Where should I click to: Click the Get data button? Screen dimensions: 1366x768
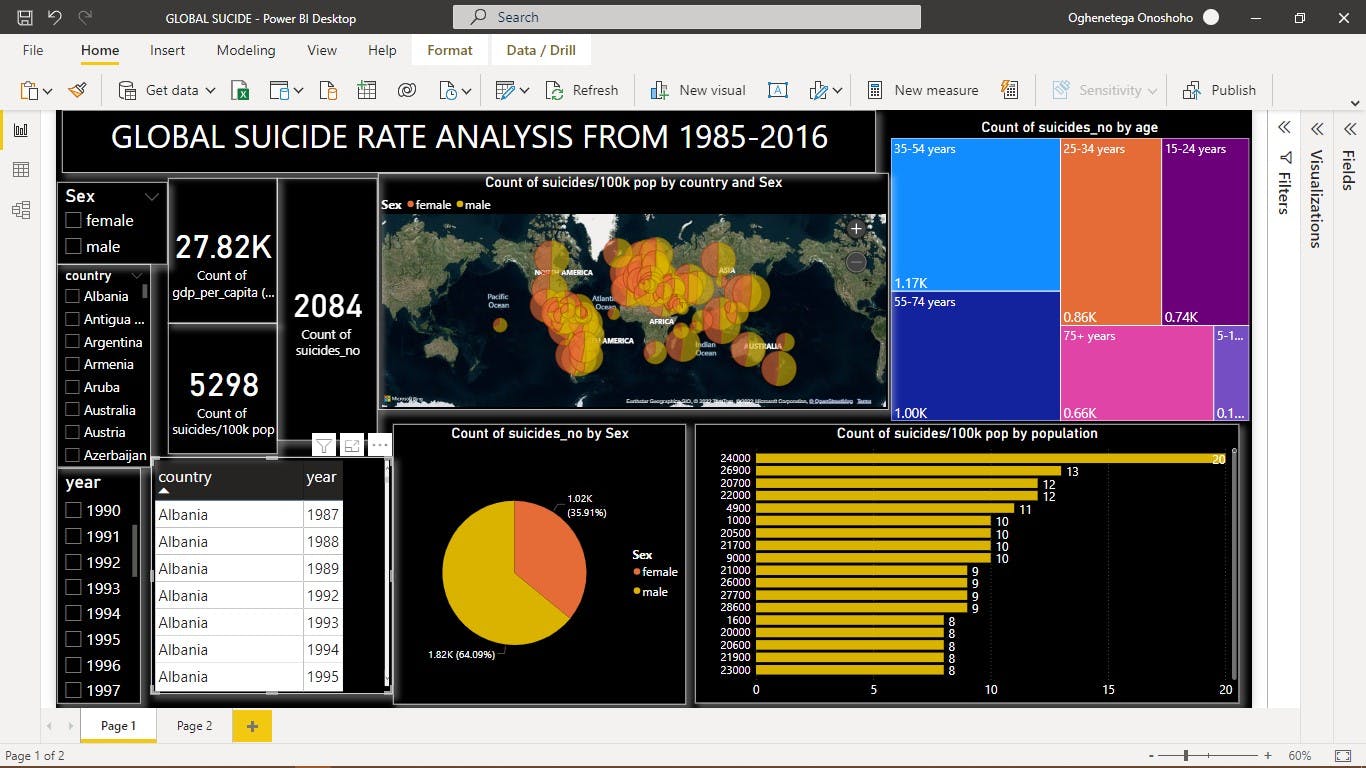(x=158, y=90)
